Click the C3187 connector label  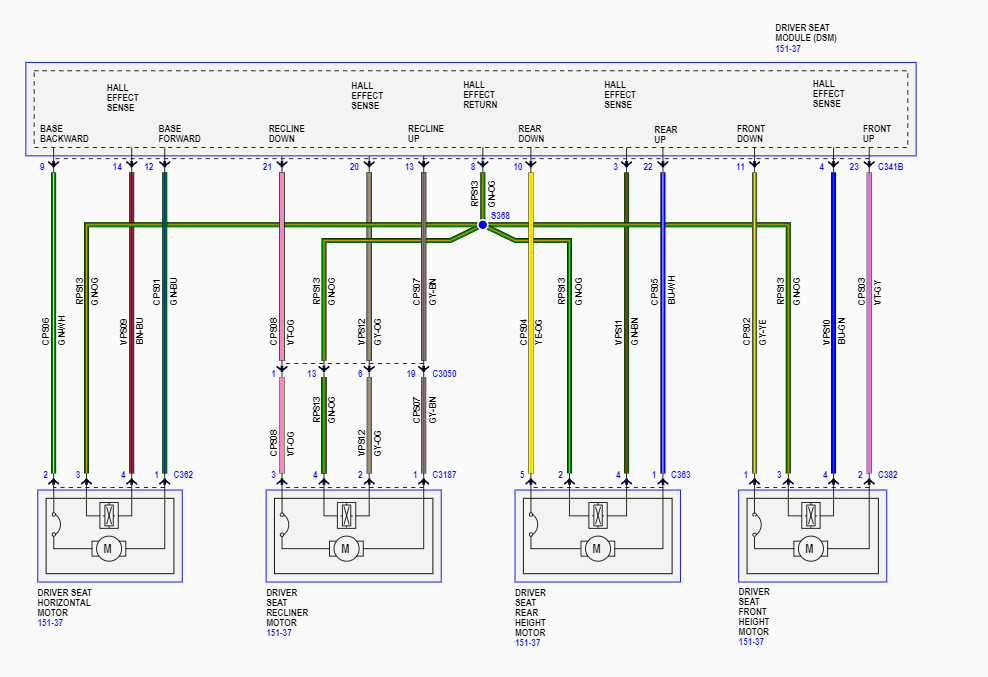[x=443, y=474]
